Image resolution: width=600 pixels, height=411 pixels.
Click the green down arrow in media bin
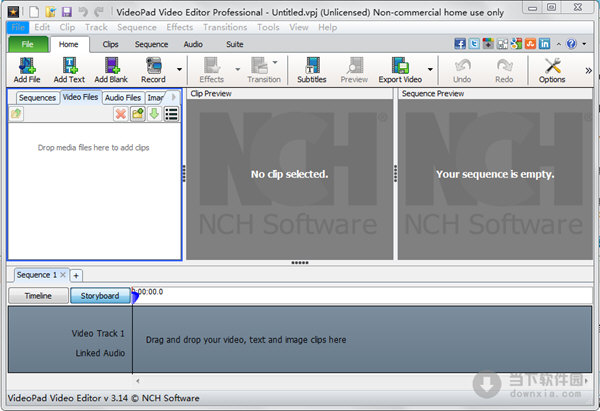pos(154,114)
